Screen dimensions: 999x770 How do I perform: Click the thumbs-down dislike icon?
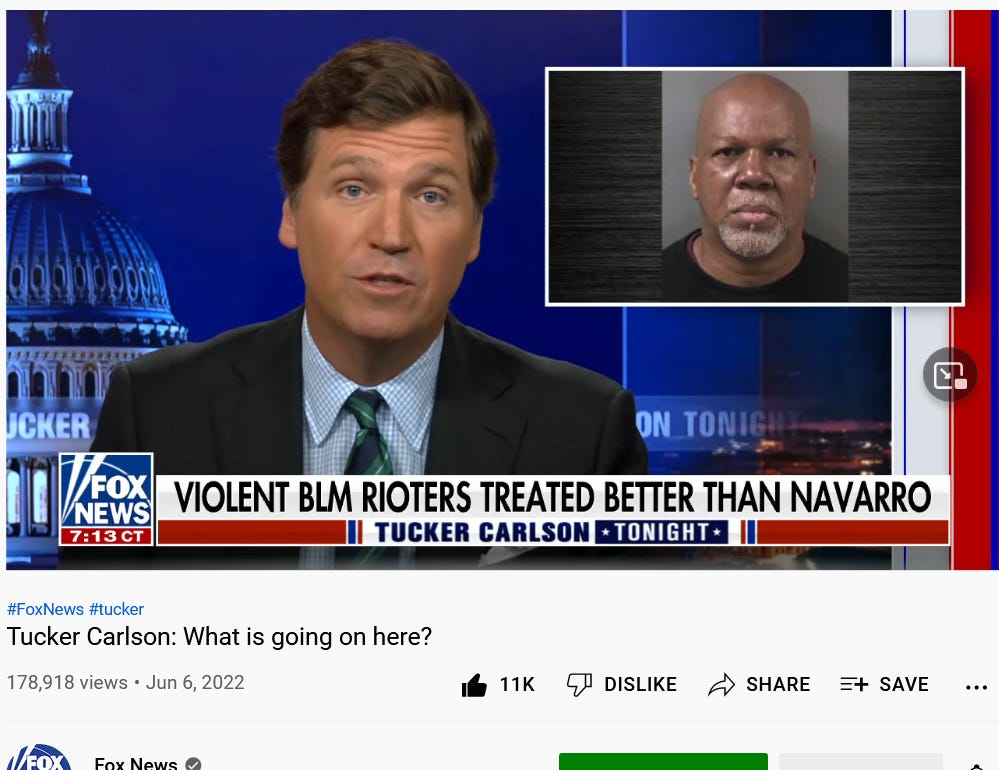click(x=579, y=685)
